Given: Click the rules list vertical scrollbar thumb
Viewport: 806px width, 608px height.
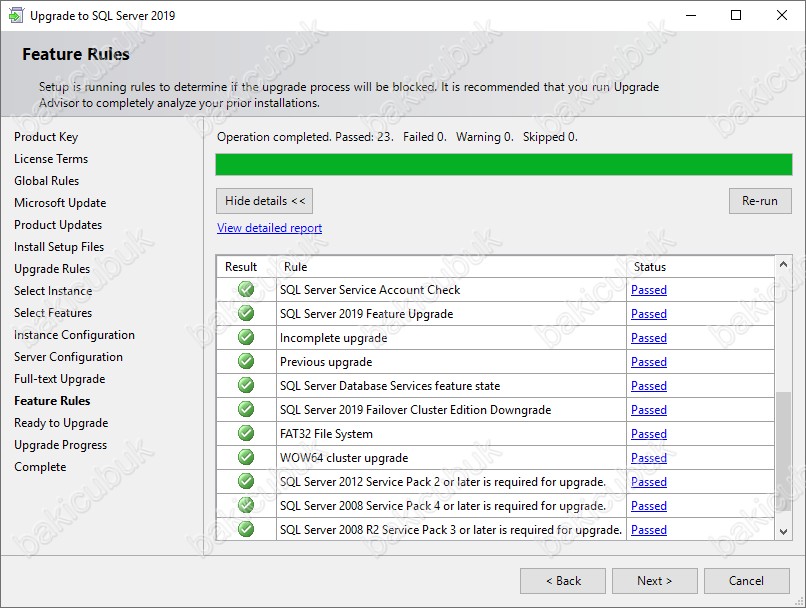Looking at the screenshot, I should pyautogui.click(x=783, y=451).
